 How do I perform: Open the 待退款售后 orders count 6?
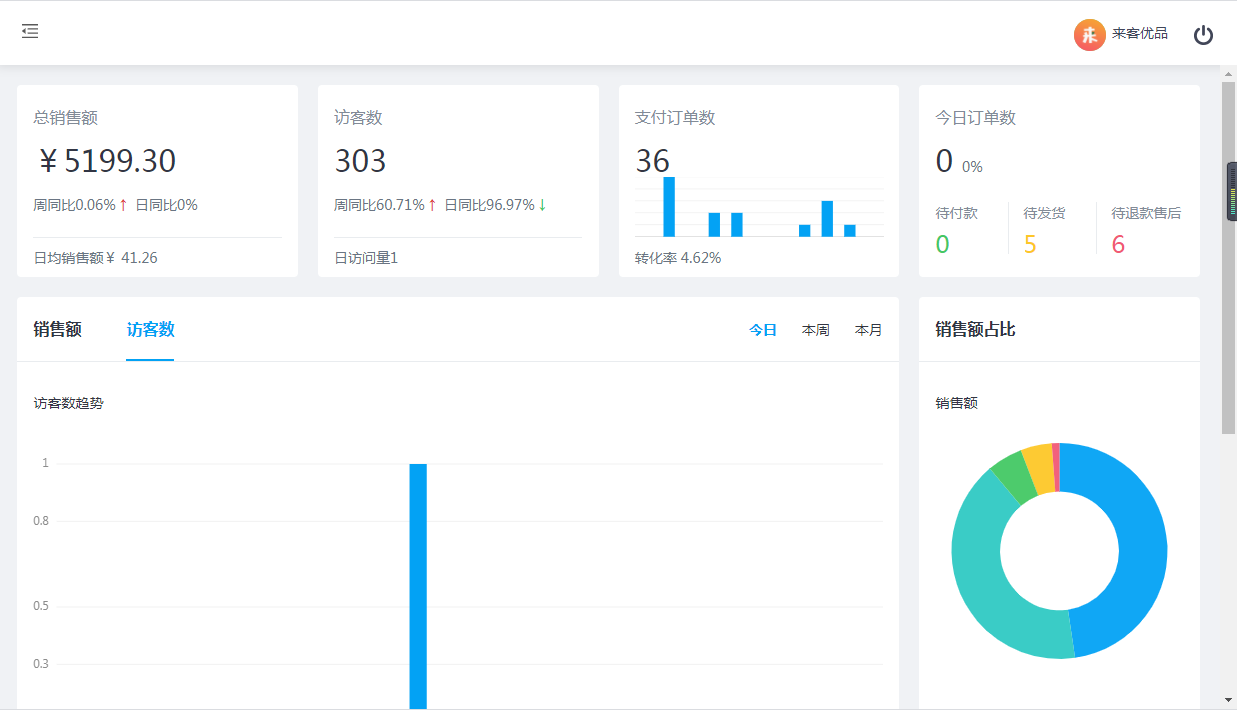pyautogui.click(x=1118, y=244)
